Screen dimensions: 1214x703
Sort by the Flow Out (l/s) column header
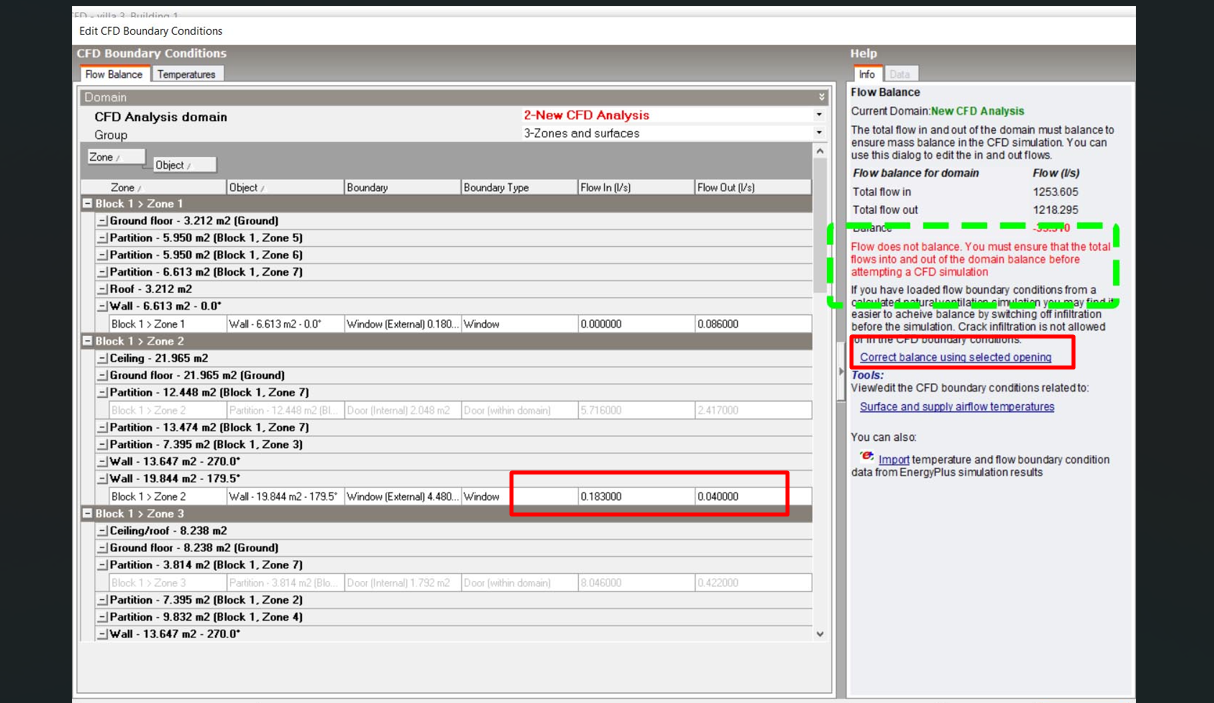pos(753,187)
